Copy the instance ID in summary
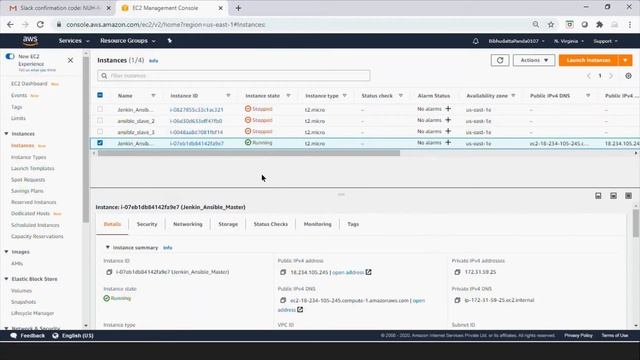Image resolution: width=640 pixels, height=360 pixels. tap(109, 272)
